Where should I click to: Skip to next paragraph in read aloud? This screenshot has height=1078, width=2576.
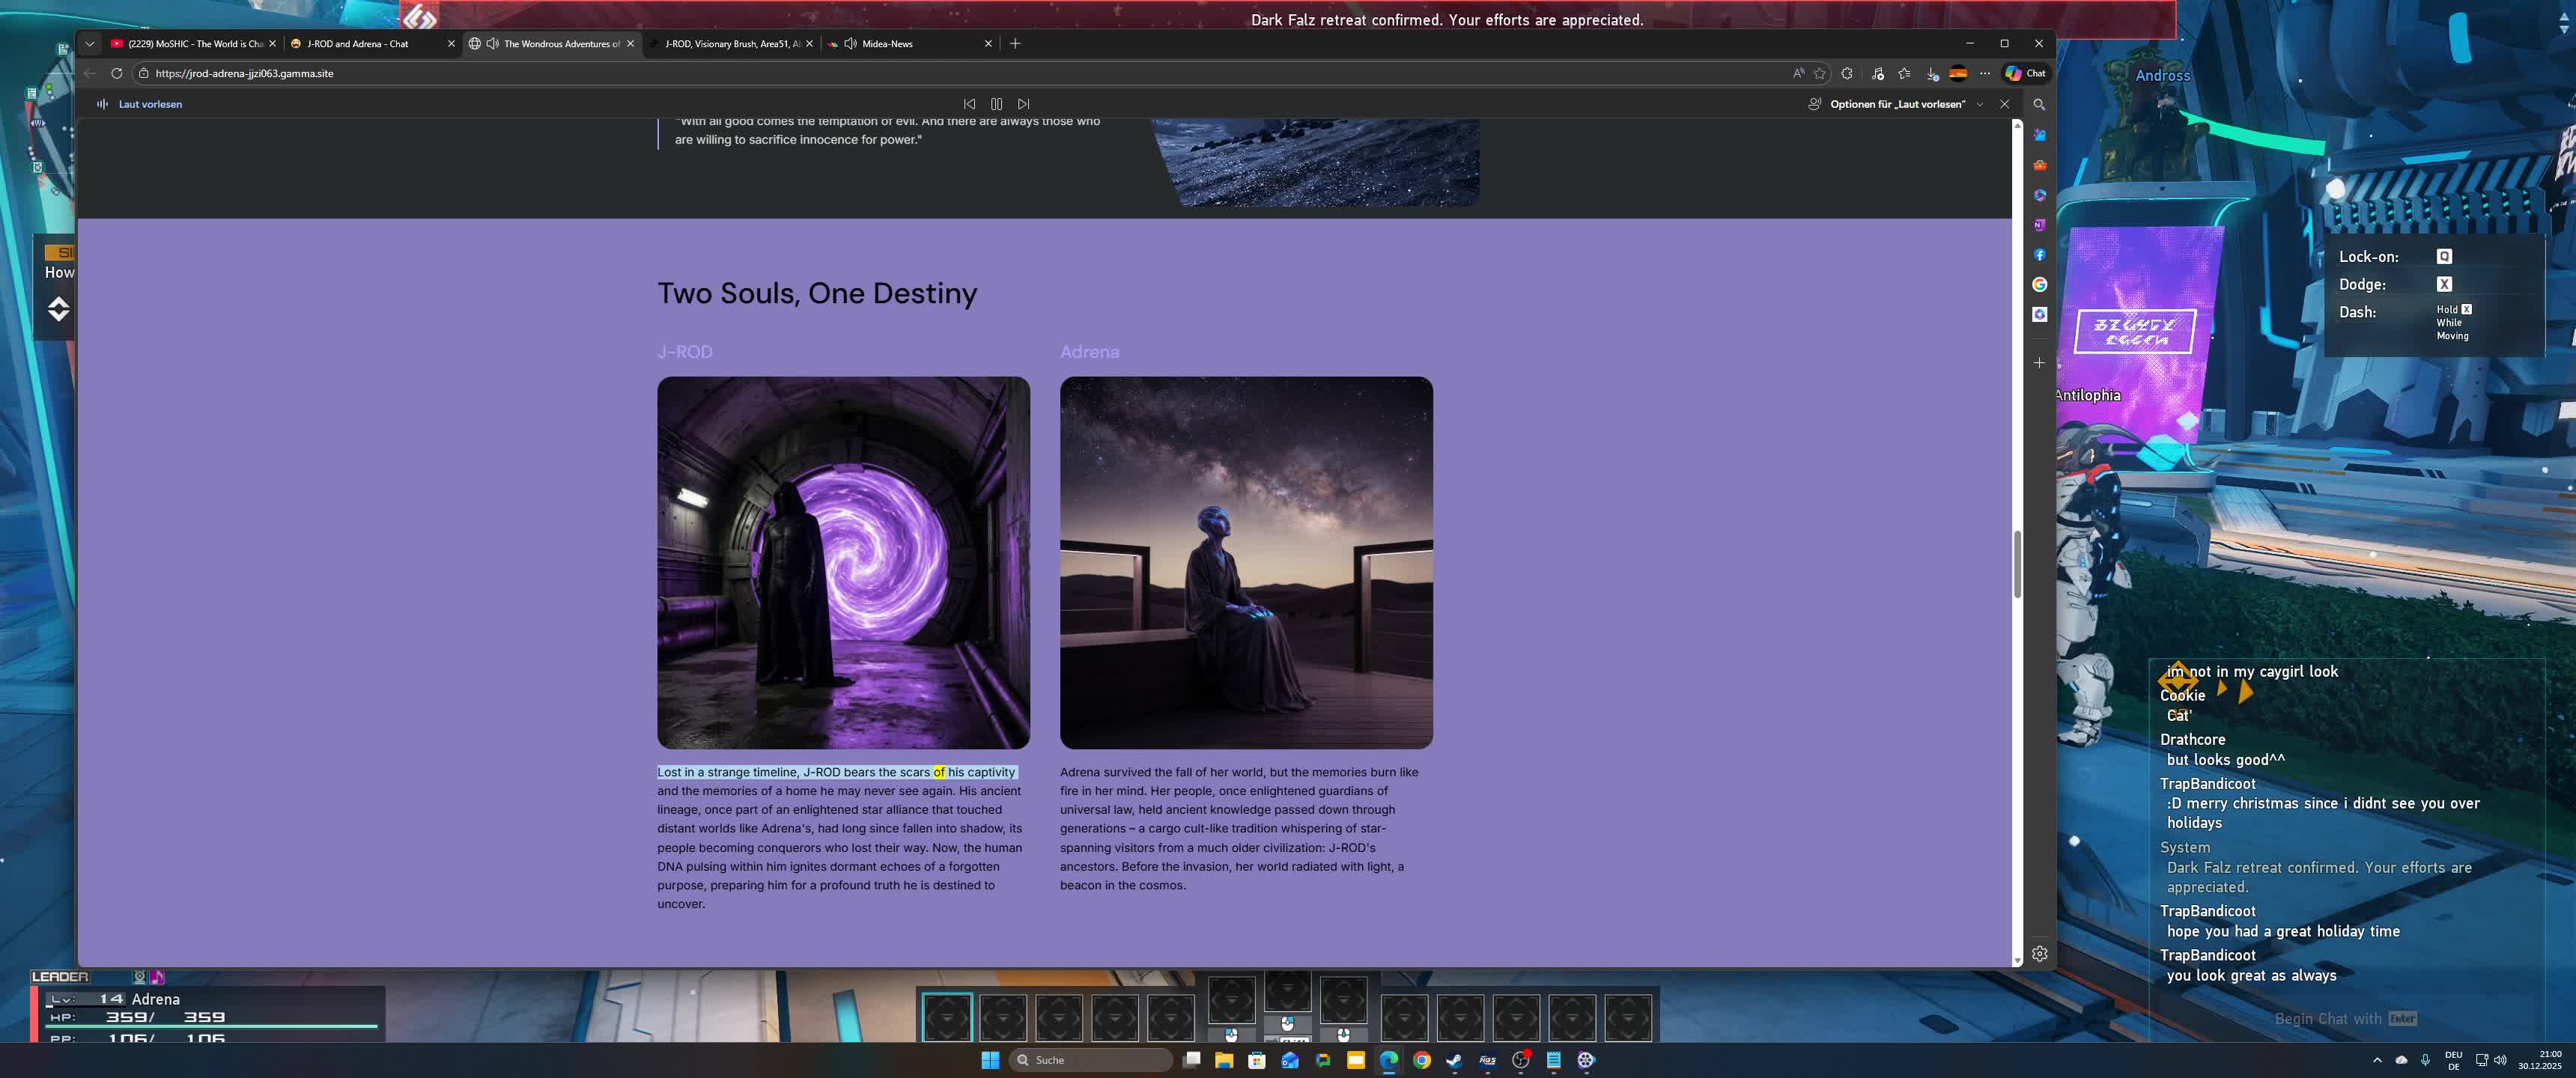tap(1023, 104)
